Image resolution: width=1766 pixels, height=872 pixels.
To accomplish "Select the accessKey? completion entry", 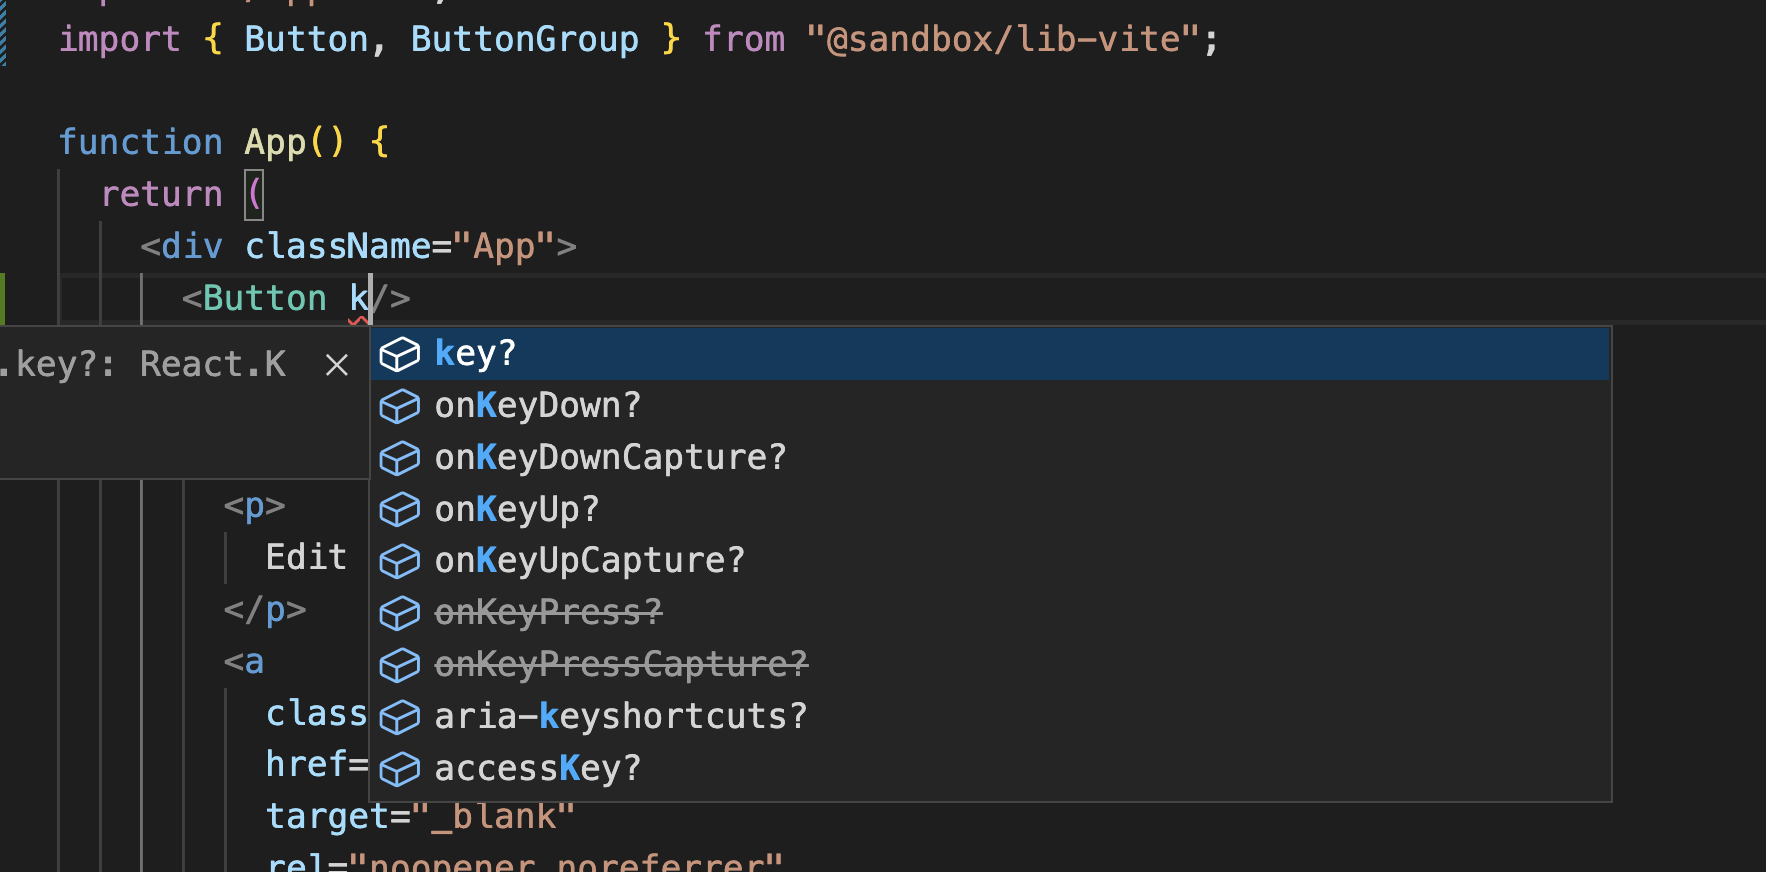I will 538,768.
